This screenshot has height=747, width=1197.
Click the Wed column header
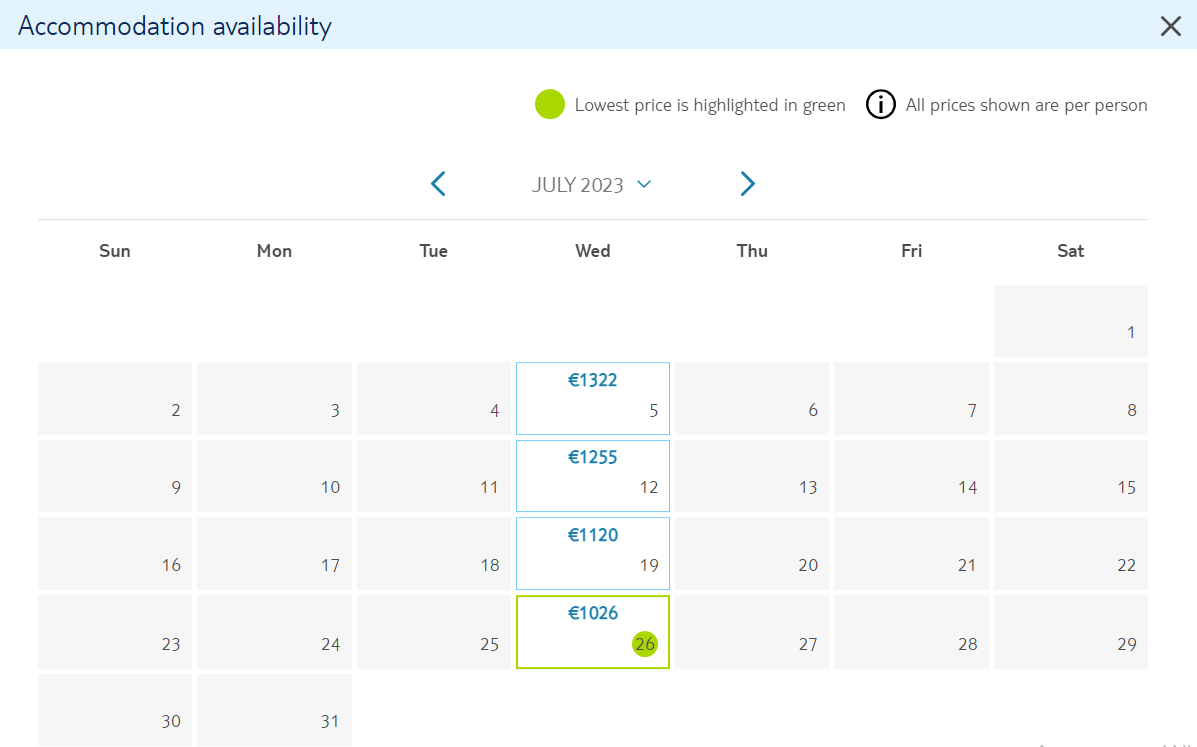pos(593,251)
